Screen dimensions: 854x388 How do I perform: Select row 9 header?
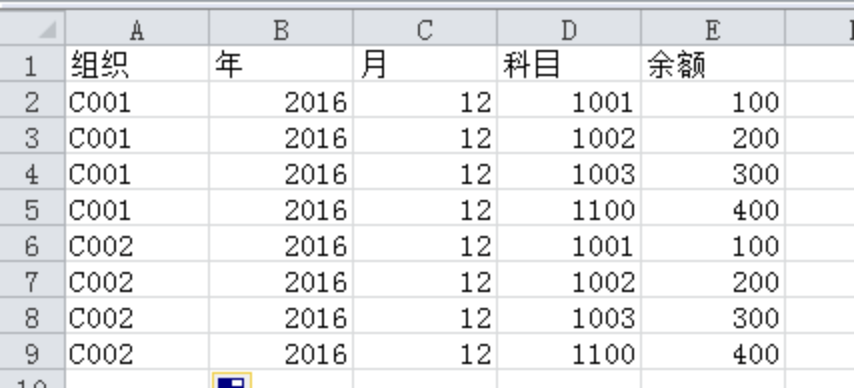pyautogui.click(x=32, y=352)
